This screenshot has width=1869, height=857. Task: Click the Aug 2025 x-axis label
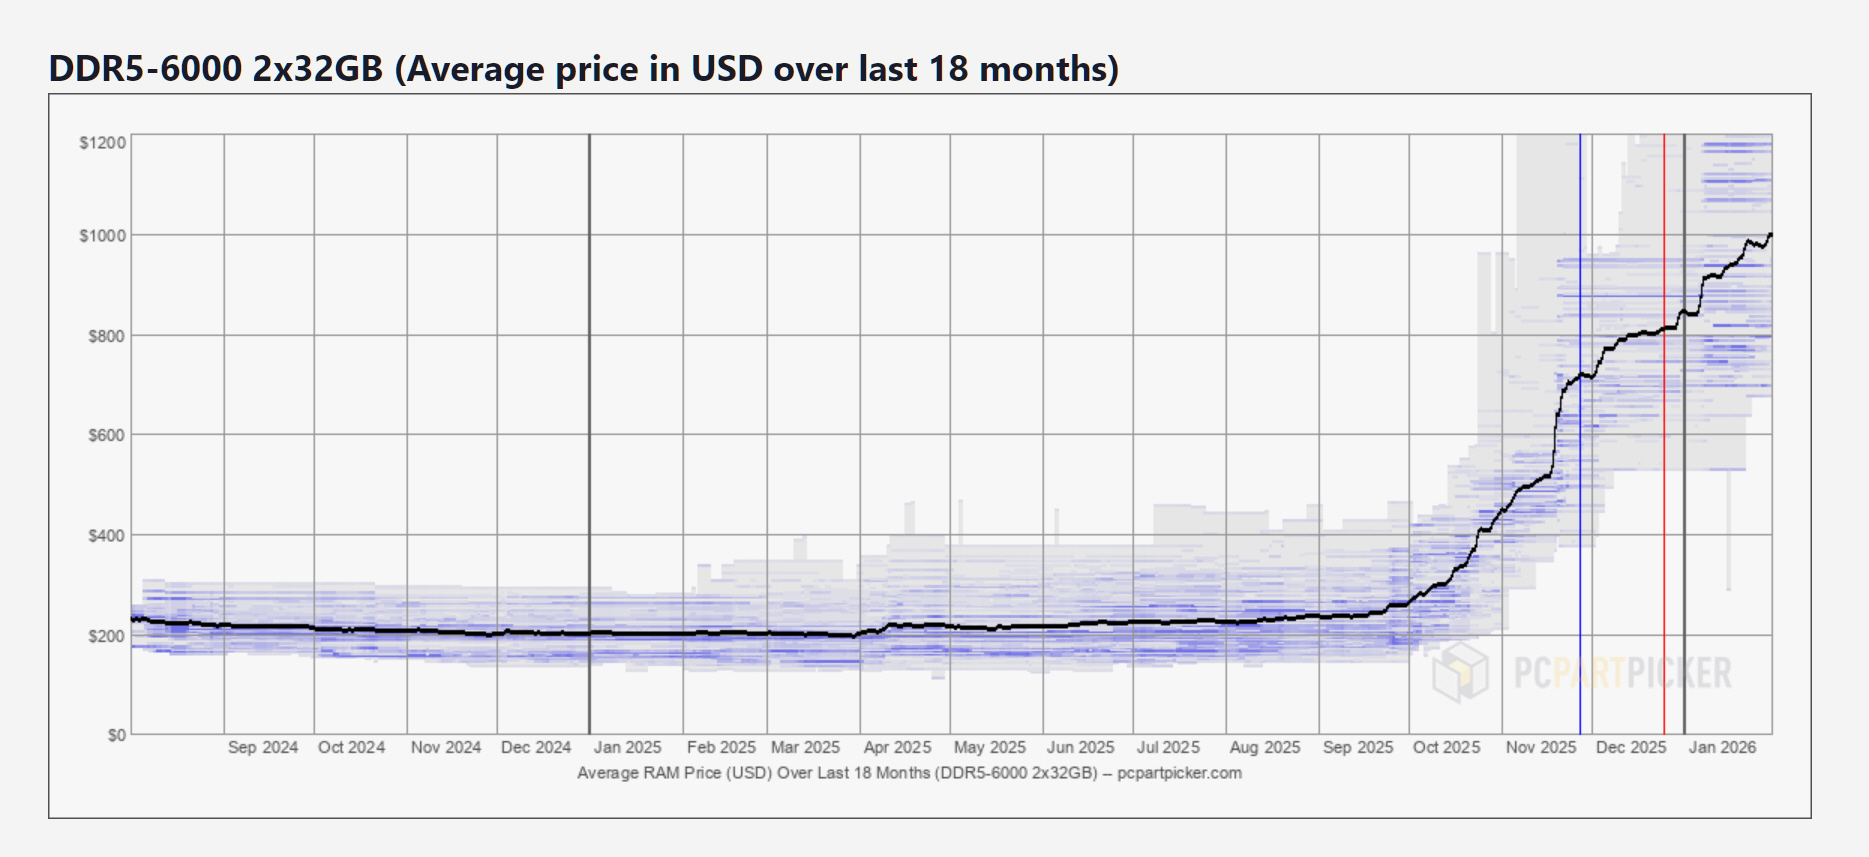coord(1265,747)
